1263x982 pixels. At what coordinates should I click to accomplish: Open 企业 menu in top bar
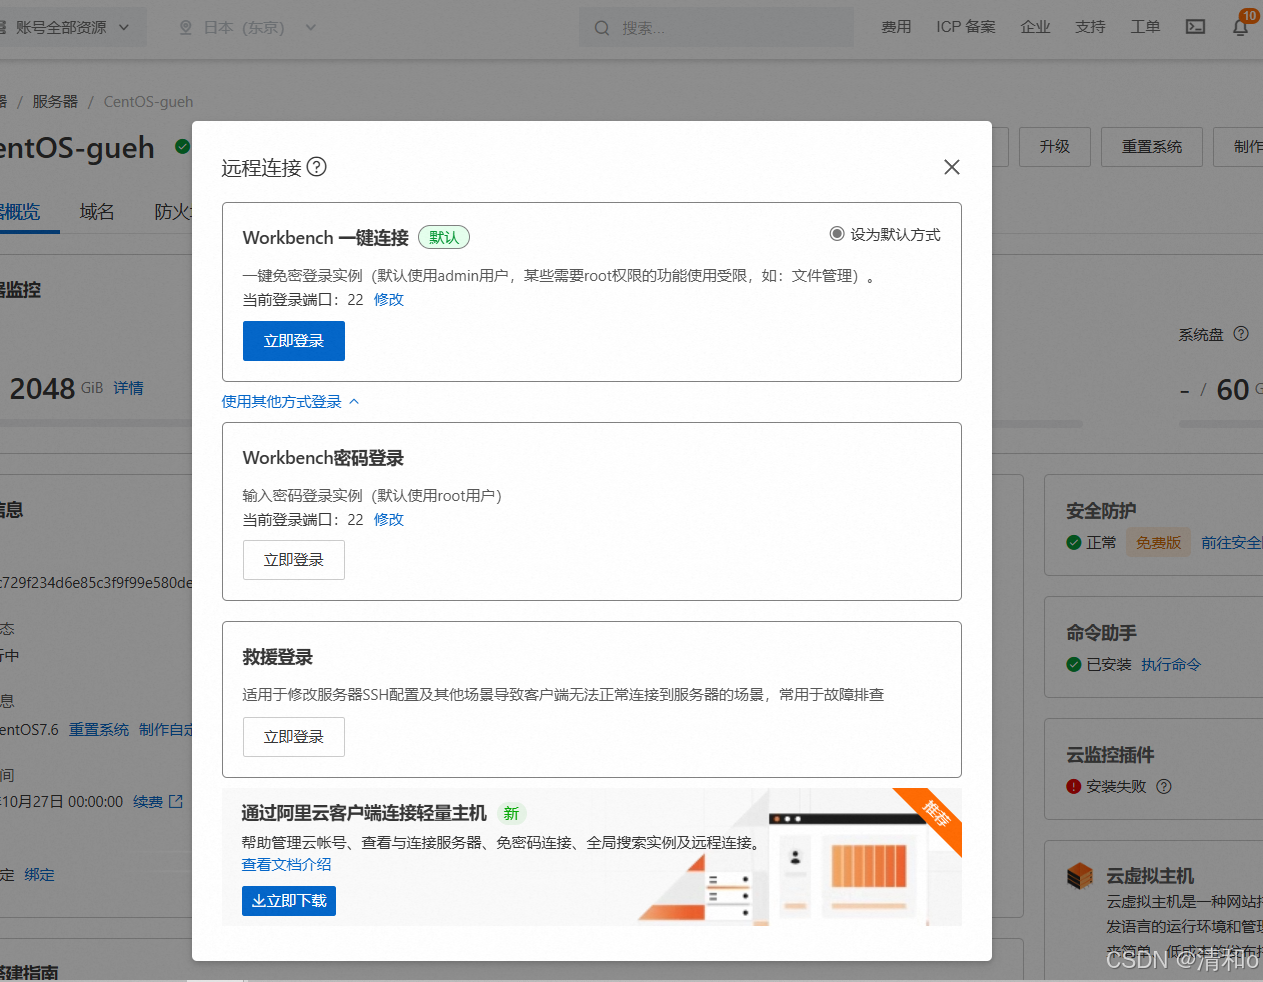point(1036,27)
